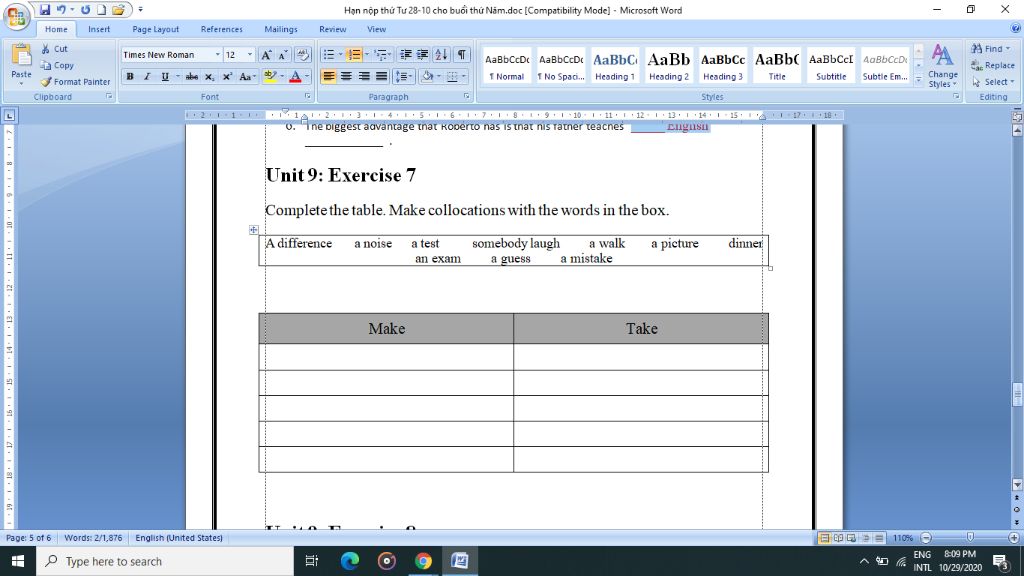This screenshot has width=1024, height=576.
Task: Open the Page Layout tab
Action: (155, 29)
